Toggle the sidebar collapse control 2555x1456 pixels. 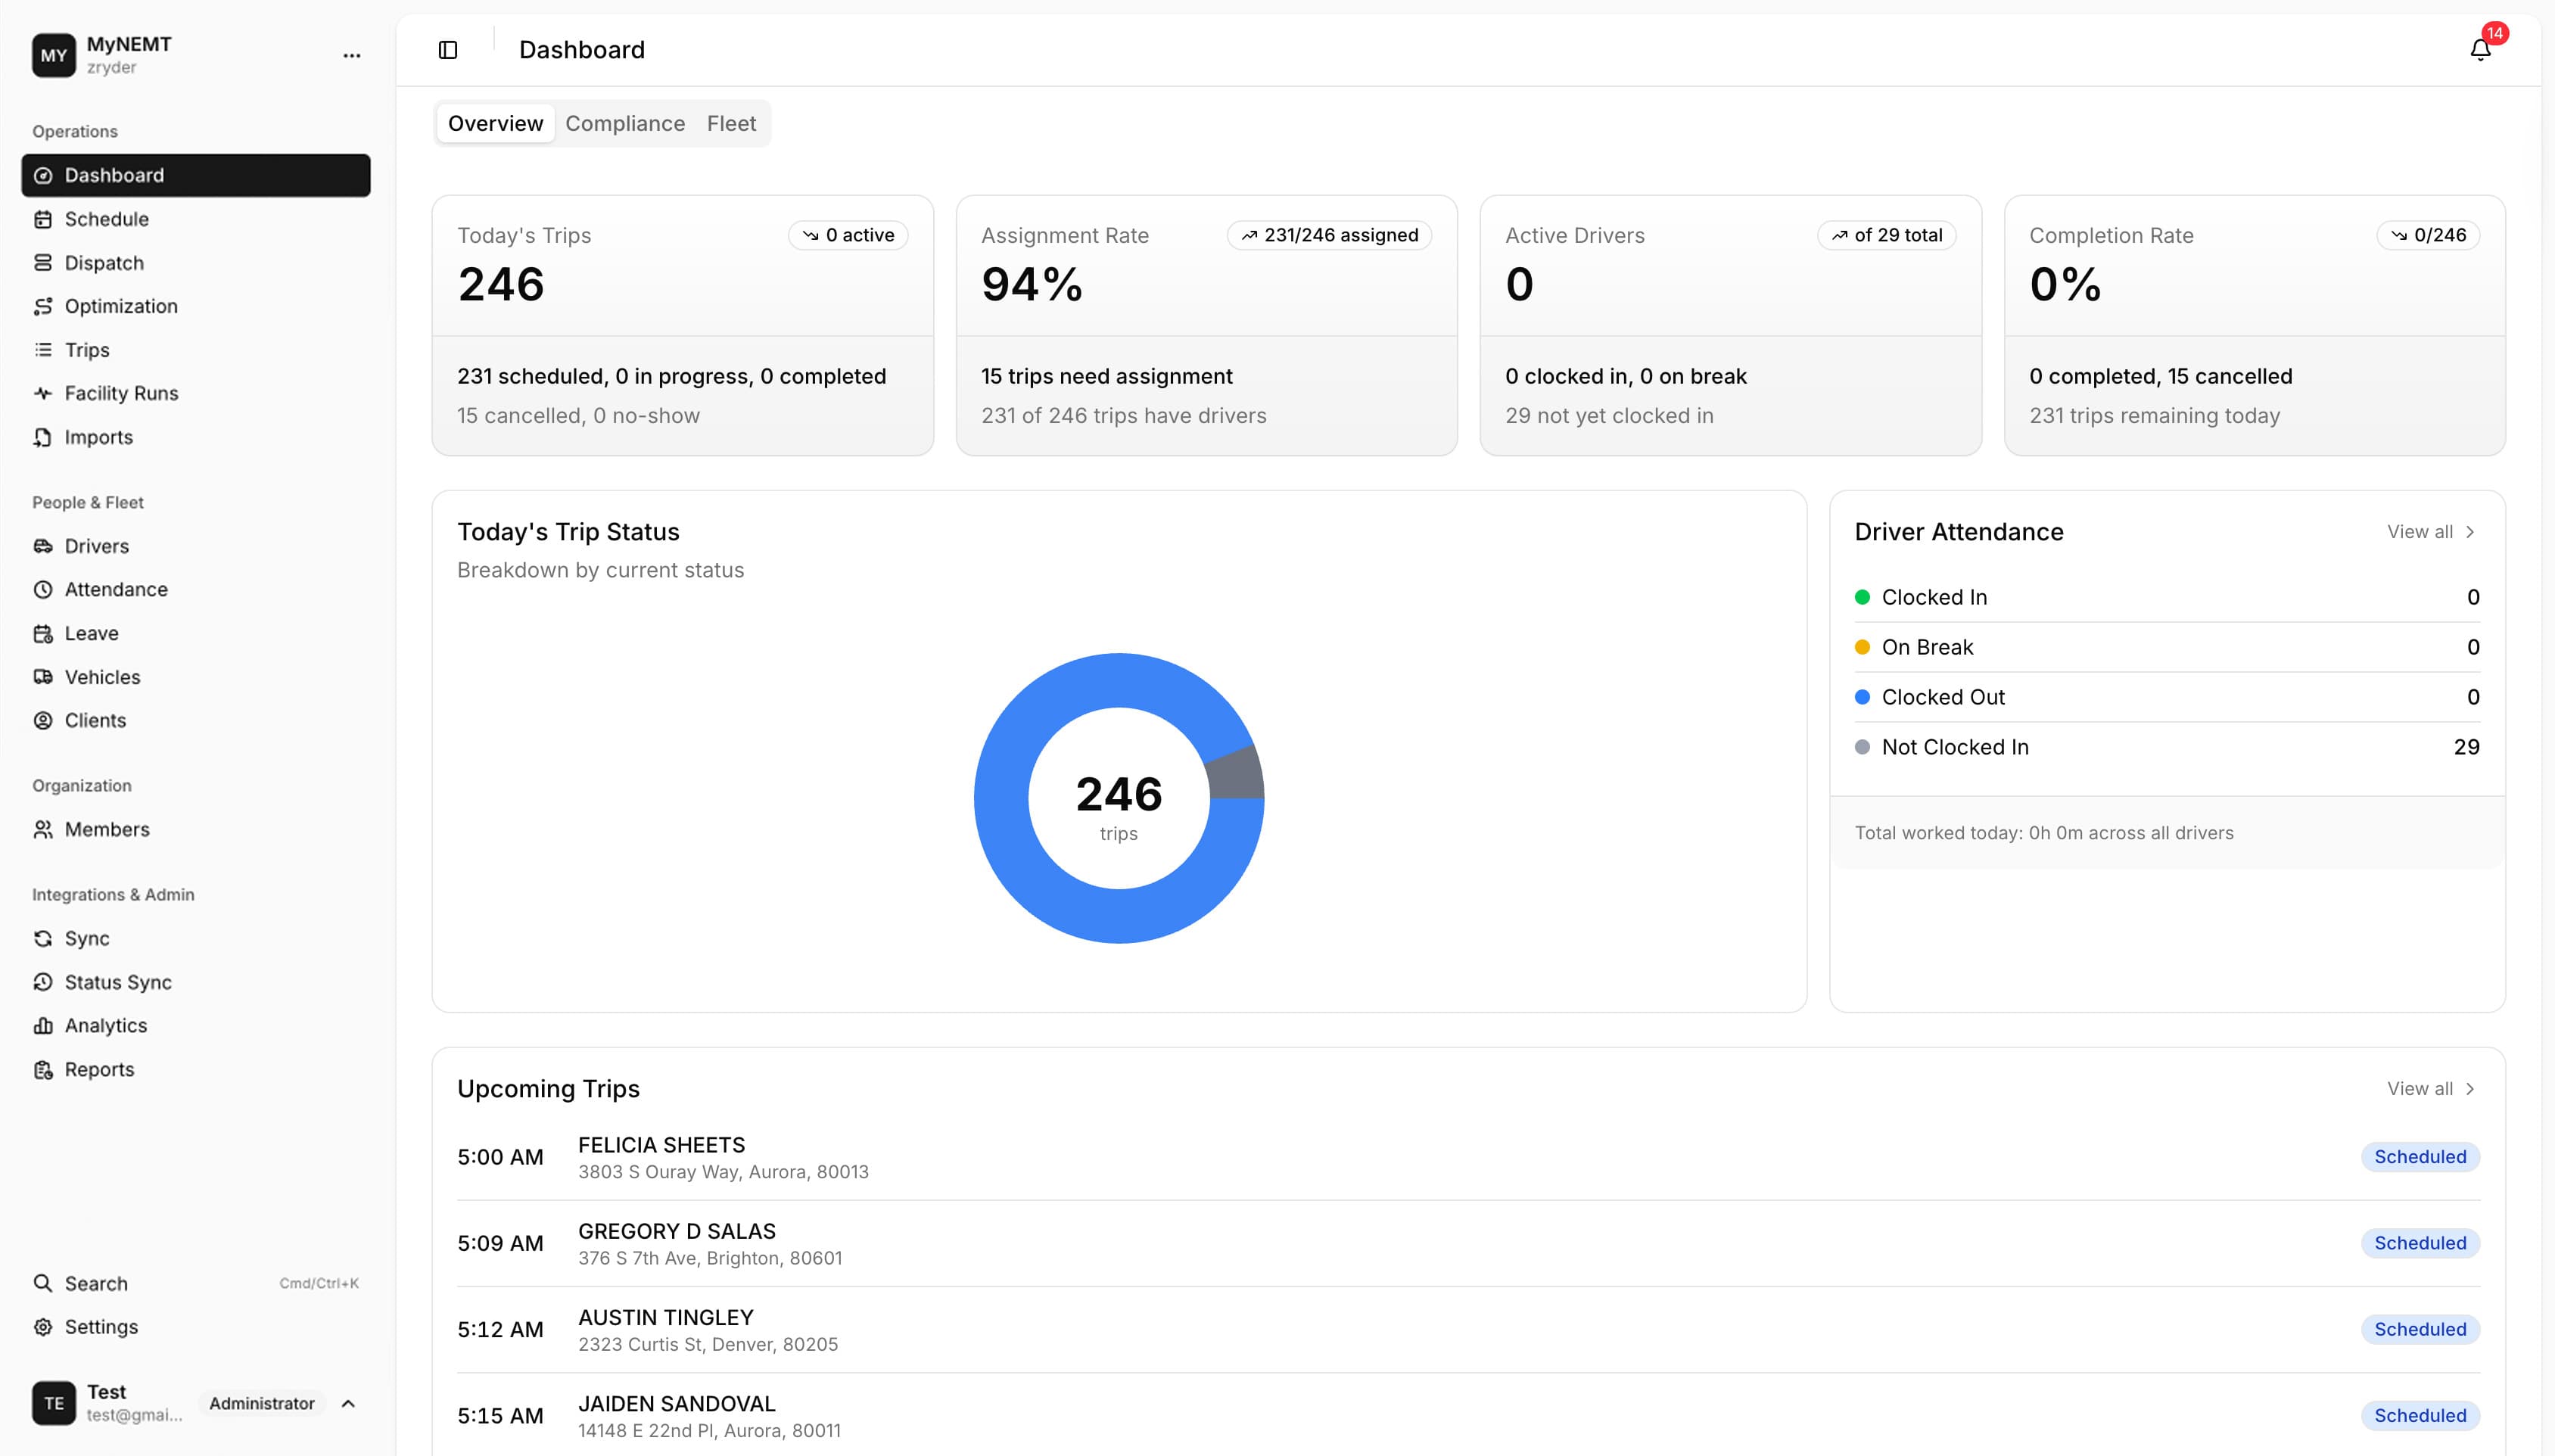click(x=447, y=49)
